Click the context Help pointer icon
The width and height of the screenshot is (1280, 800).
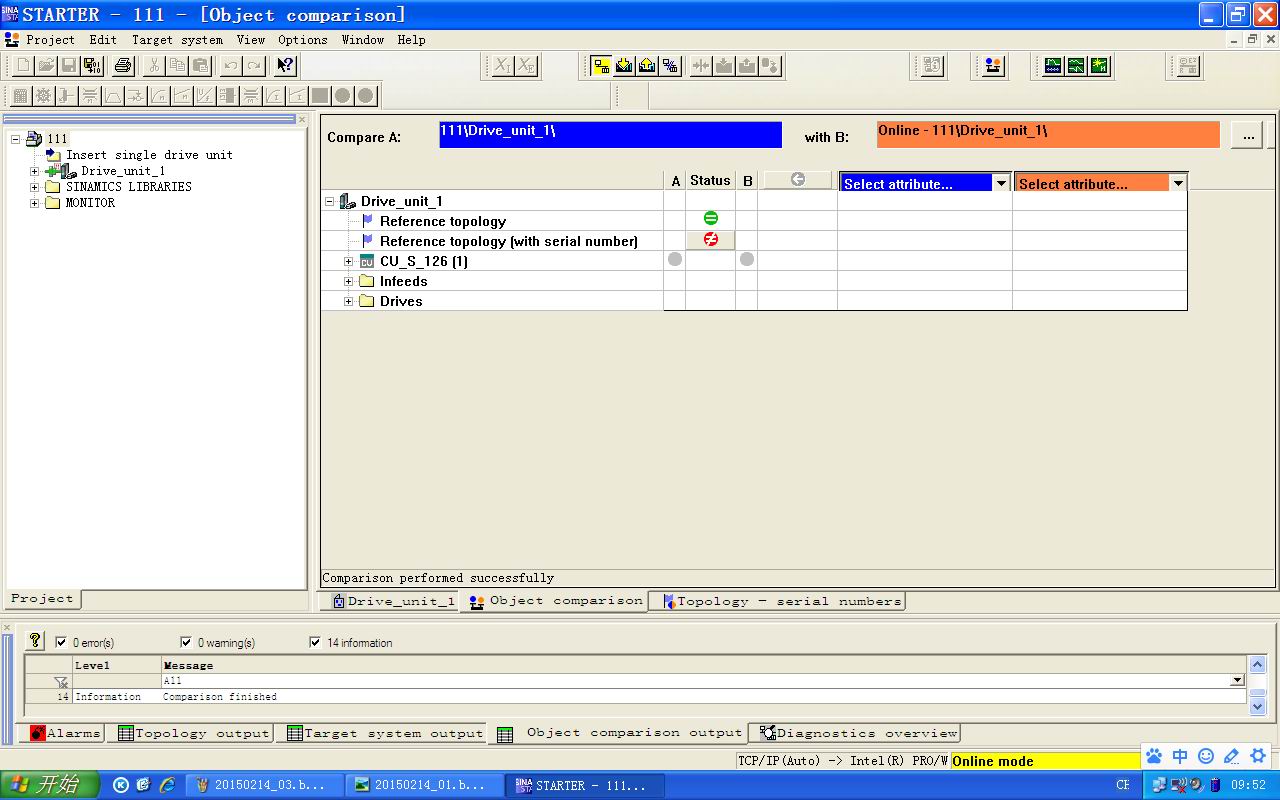(x=285, y=66)
